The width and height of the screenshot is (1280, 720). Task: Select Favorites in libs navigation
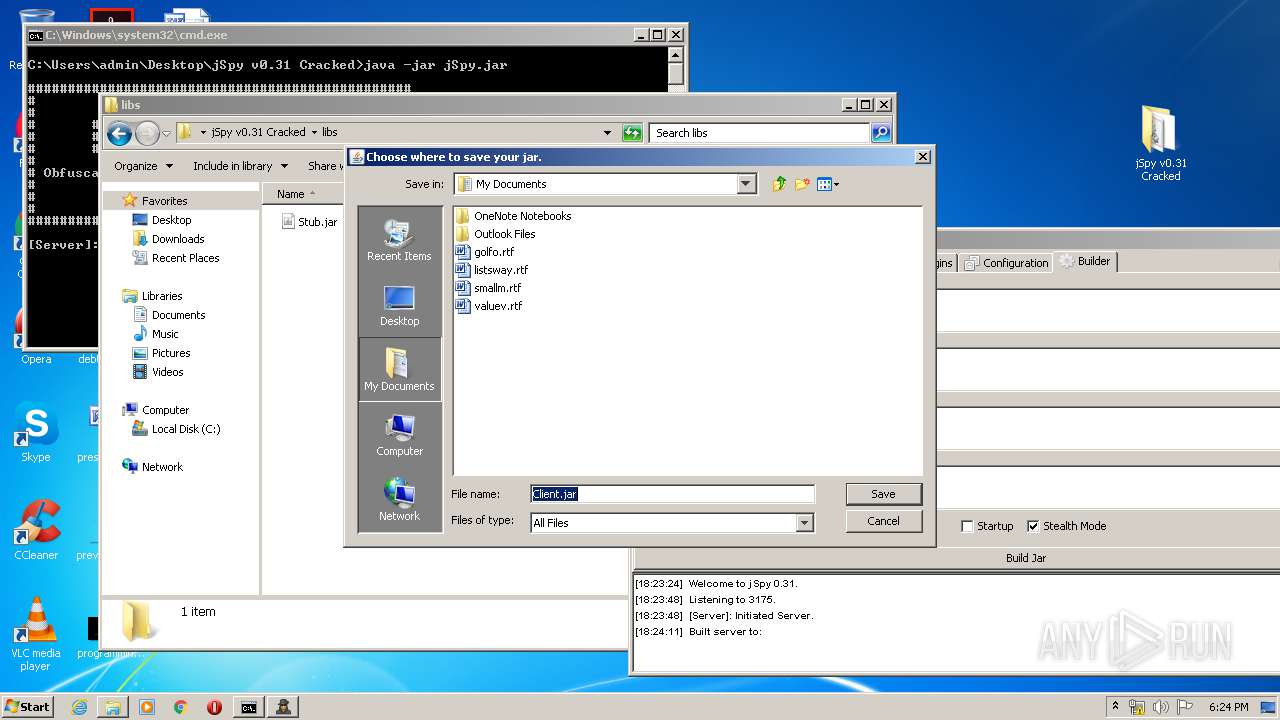(164, 201)
